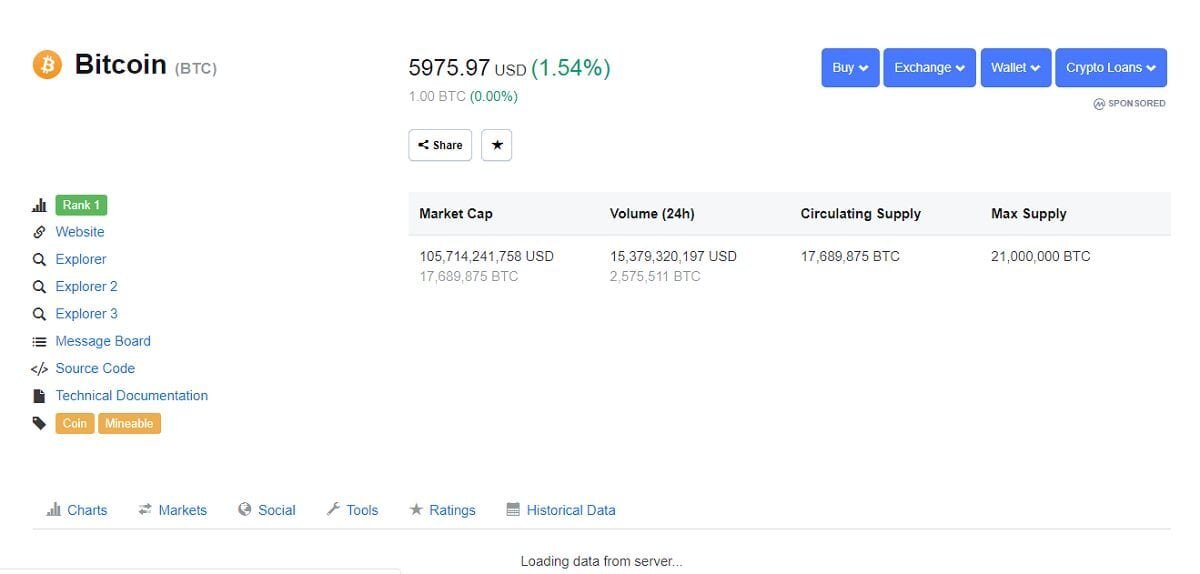
Task: Click the star watchlist button
Action: (497, 145)
